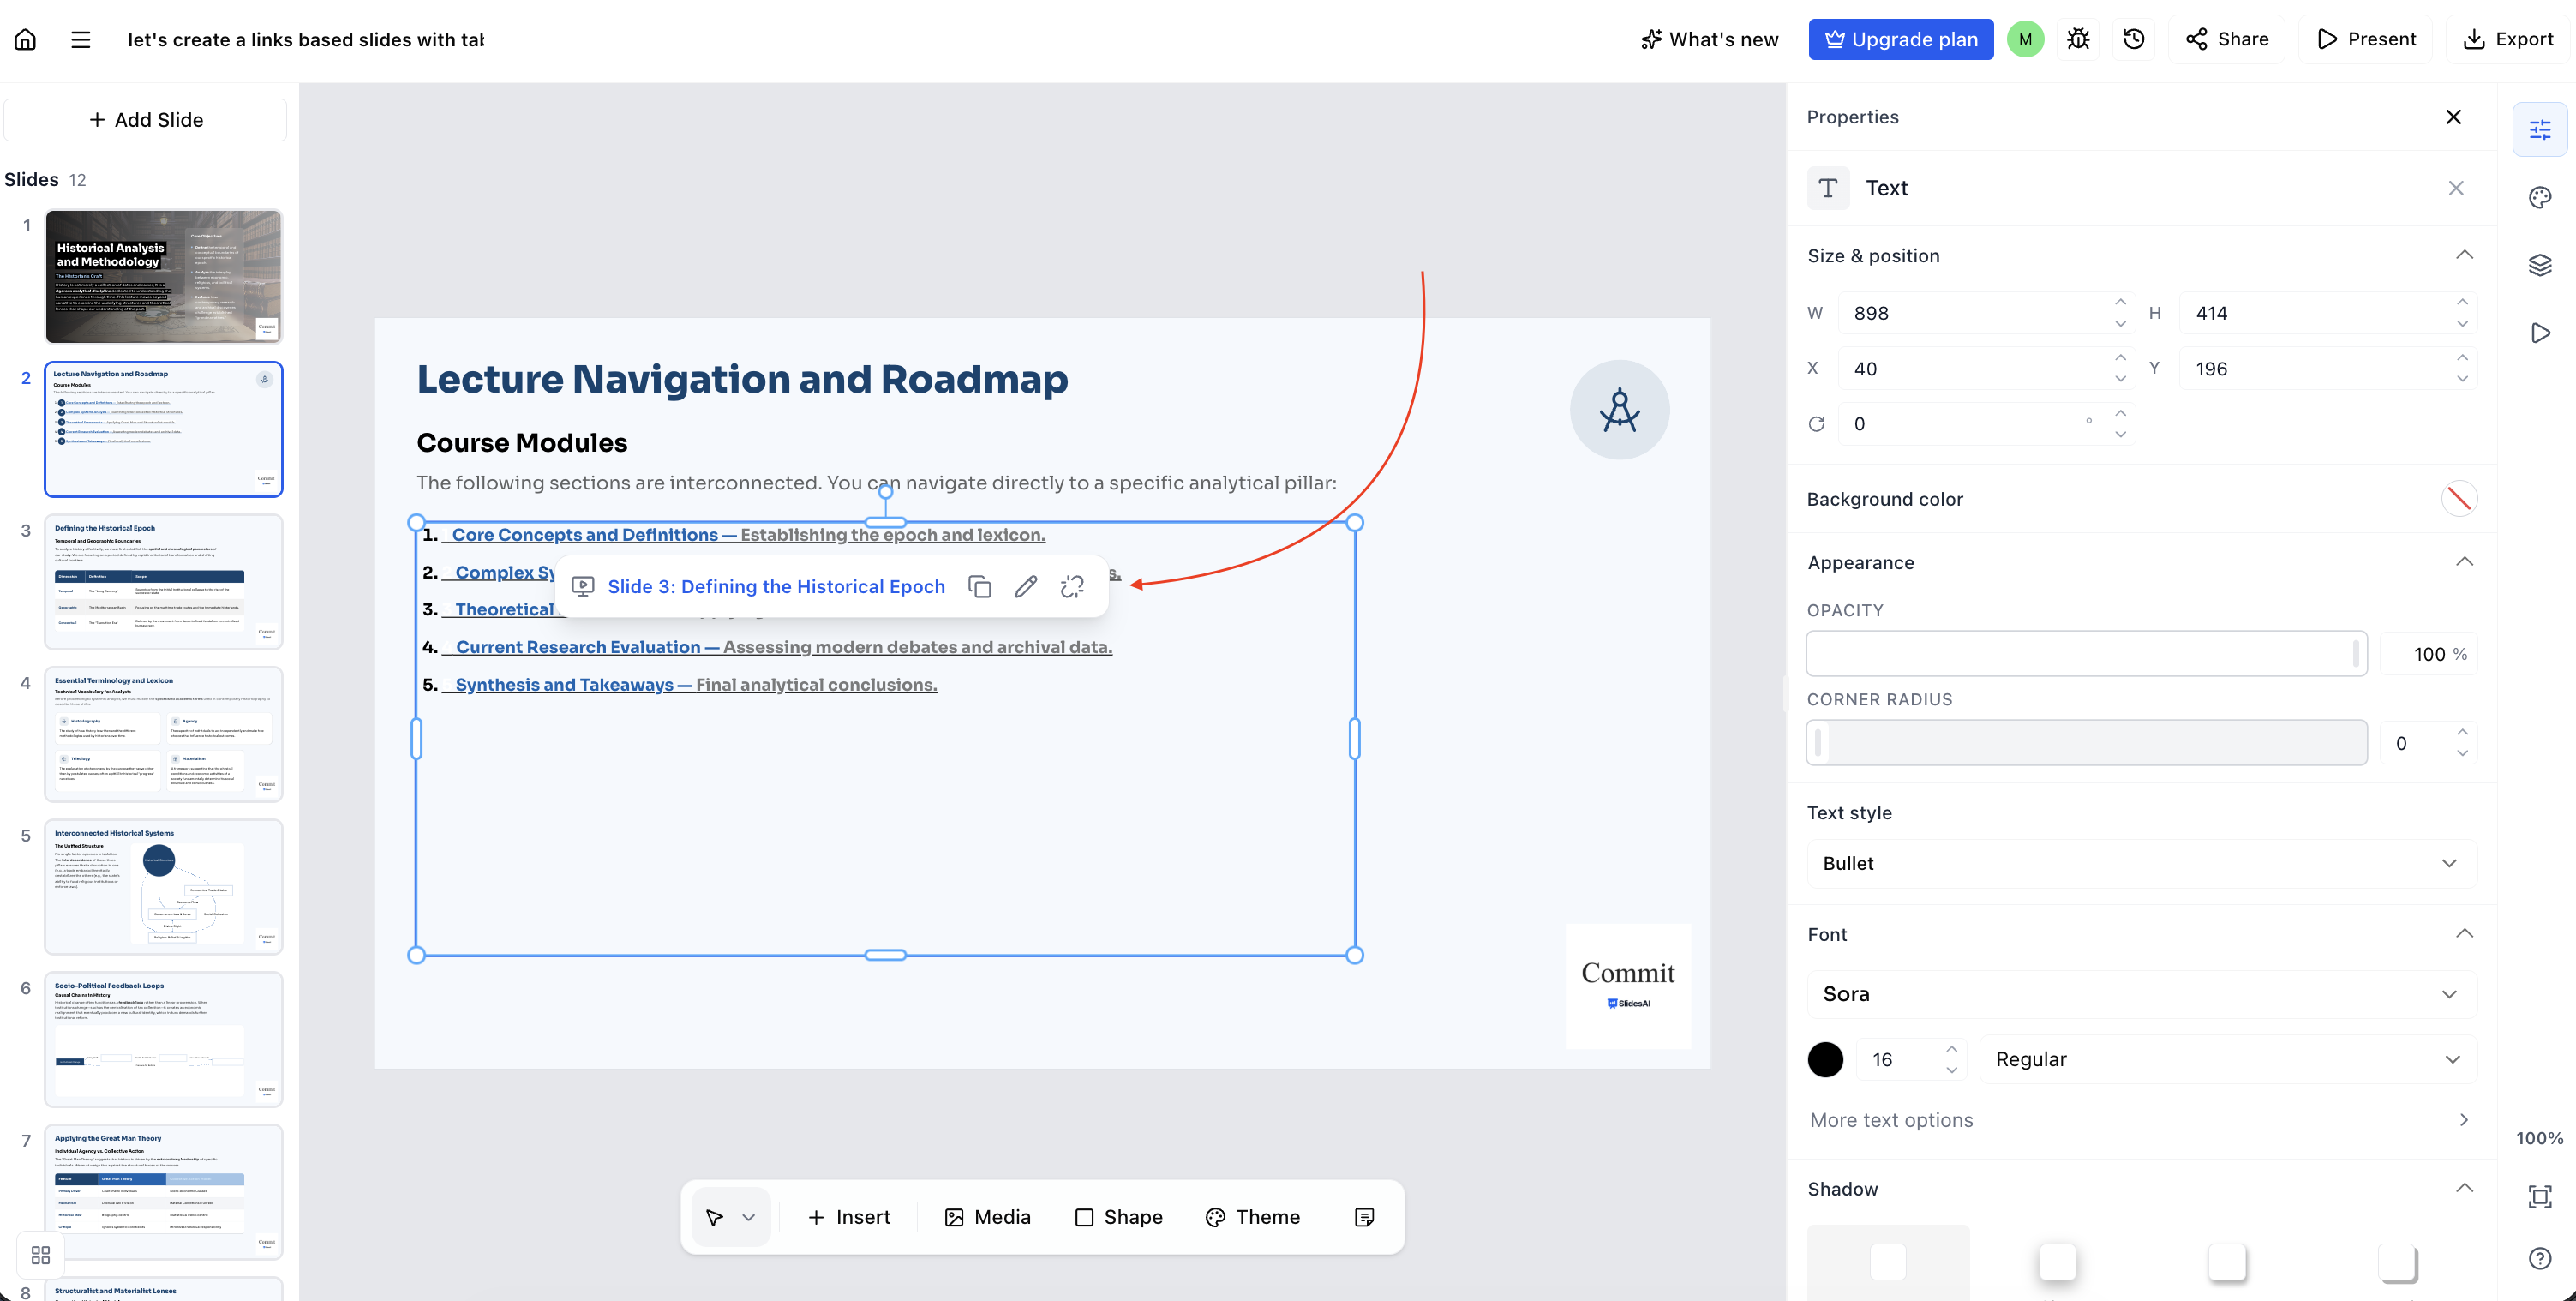Open the hamburger menu
Screen dimensions: 2576x1301
pos(81,39)
